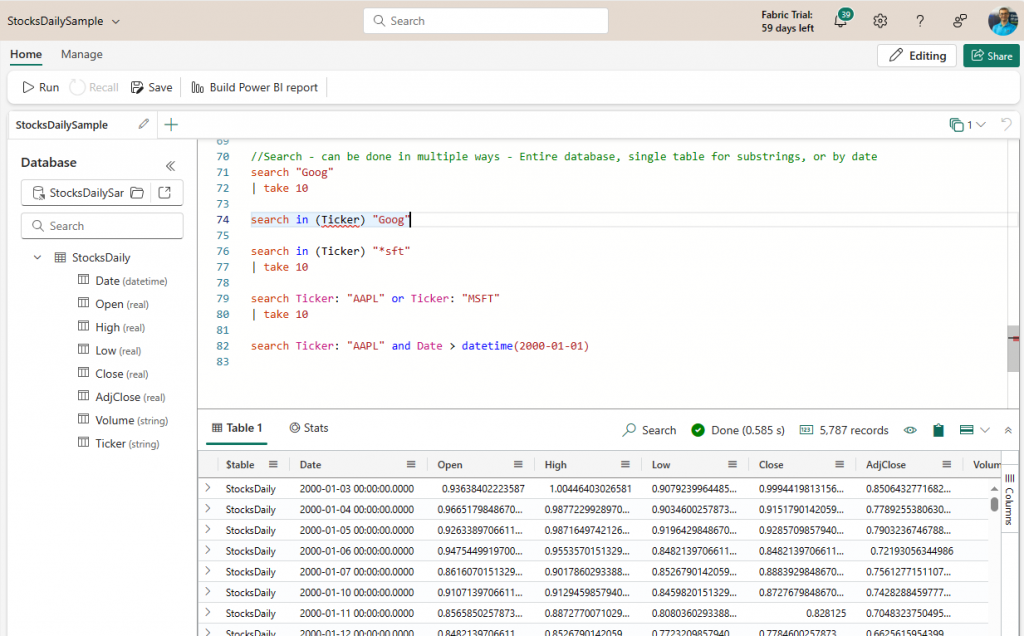Copy results using the clipboard icon
Viewport: 1024px width, 636px height.
point(938,430)
